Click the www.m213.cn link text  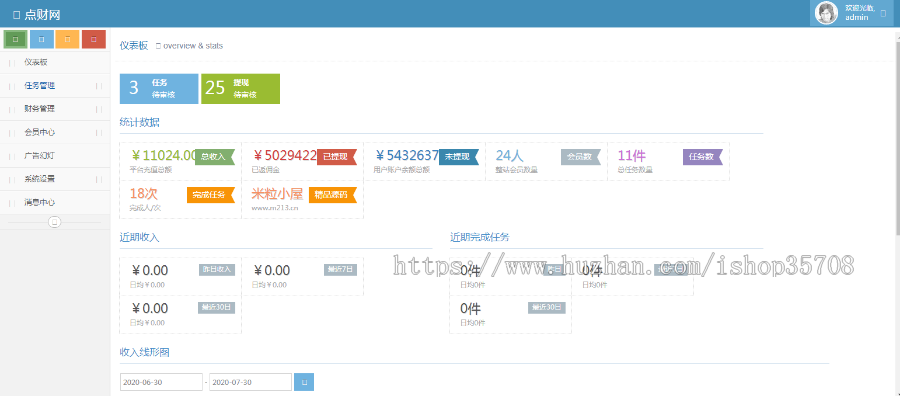[x=275, y=208]
